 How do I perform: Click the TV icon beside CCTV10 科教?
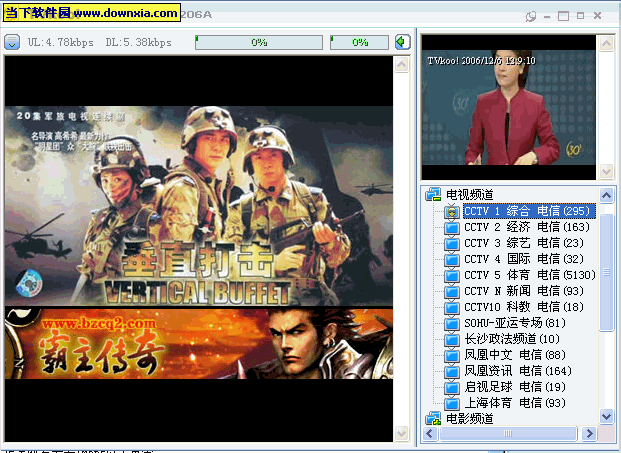click(x=452, y=308)
